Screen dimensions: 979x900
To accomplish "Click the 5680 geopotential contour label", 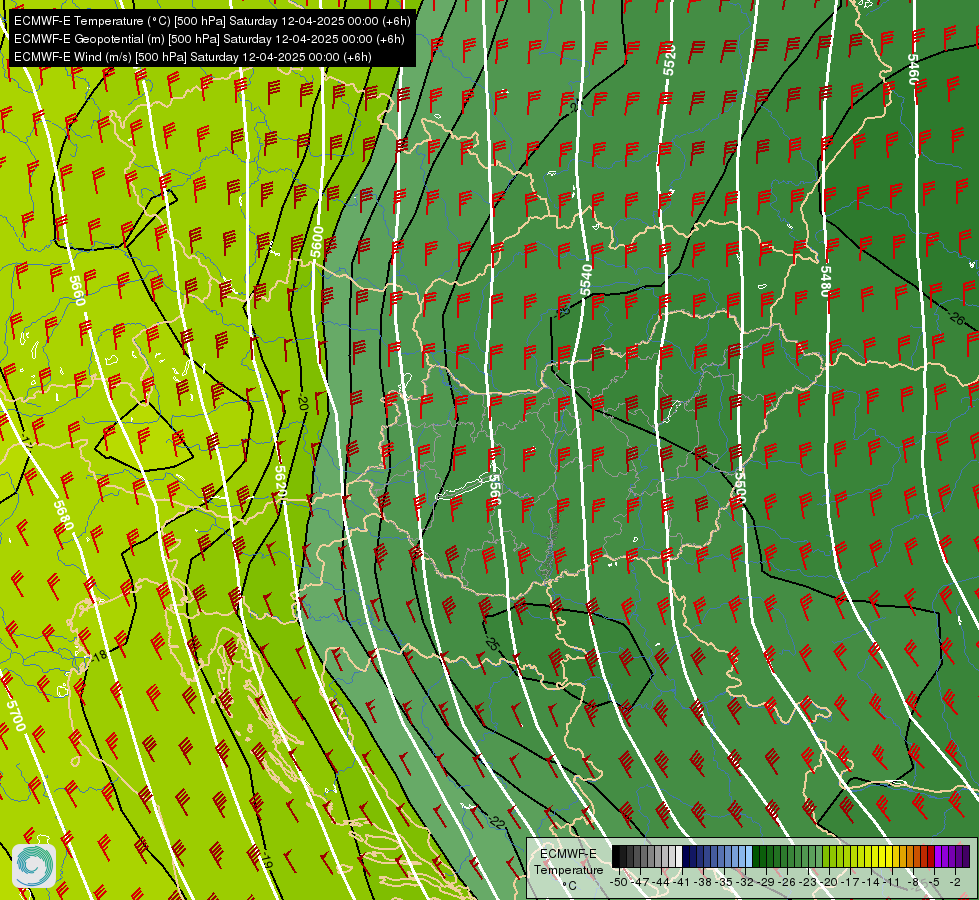I will [64, 515].
